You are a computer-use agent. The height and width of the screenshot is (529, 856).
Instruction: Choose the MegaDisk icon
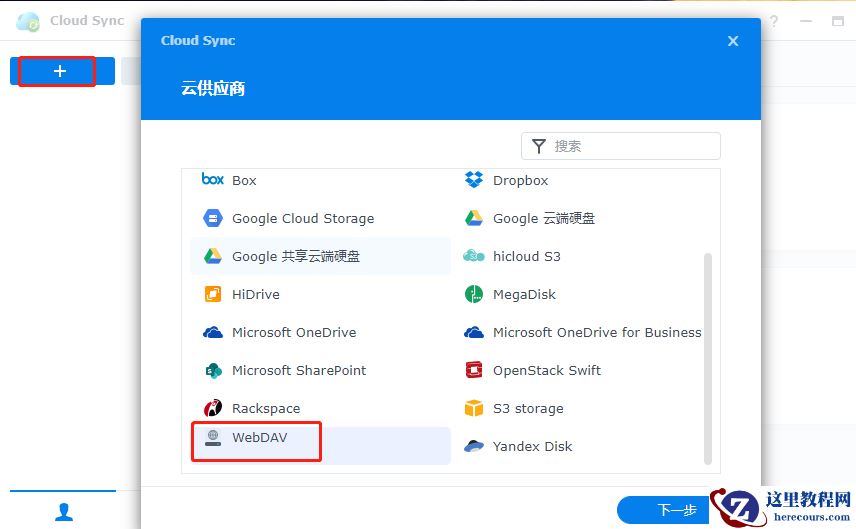[474, 294]
